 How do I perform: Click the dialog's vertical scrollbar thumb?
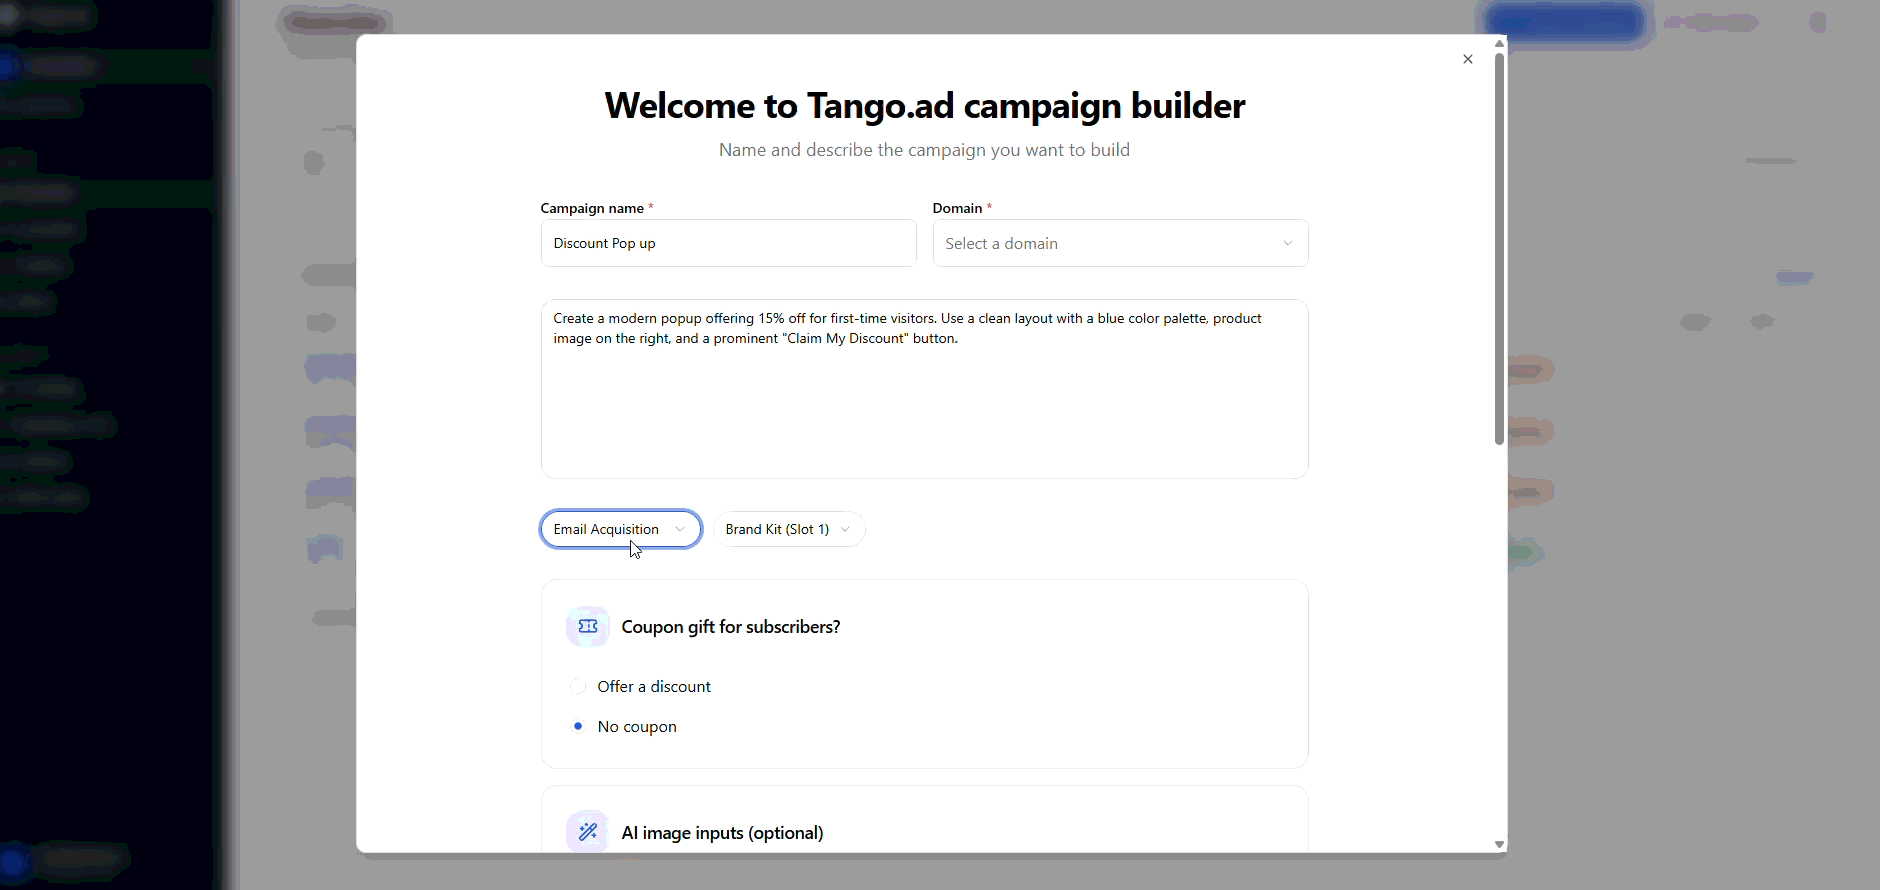point(1499,249)
